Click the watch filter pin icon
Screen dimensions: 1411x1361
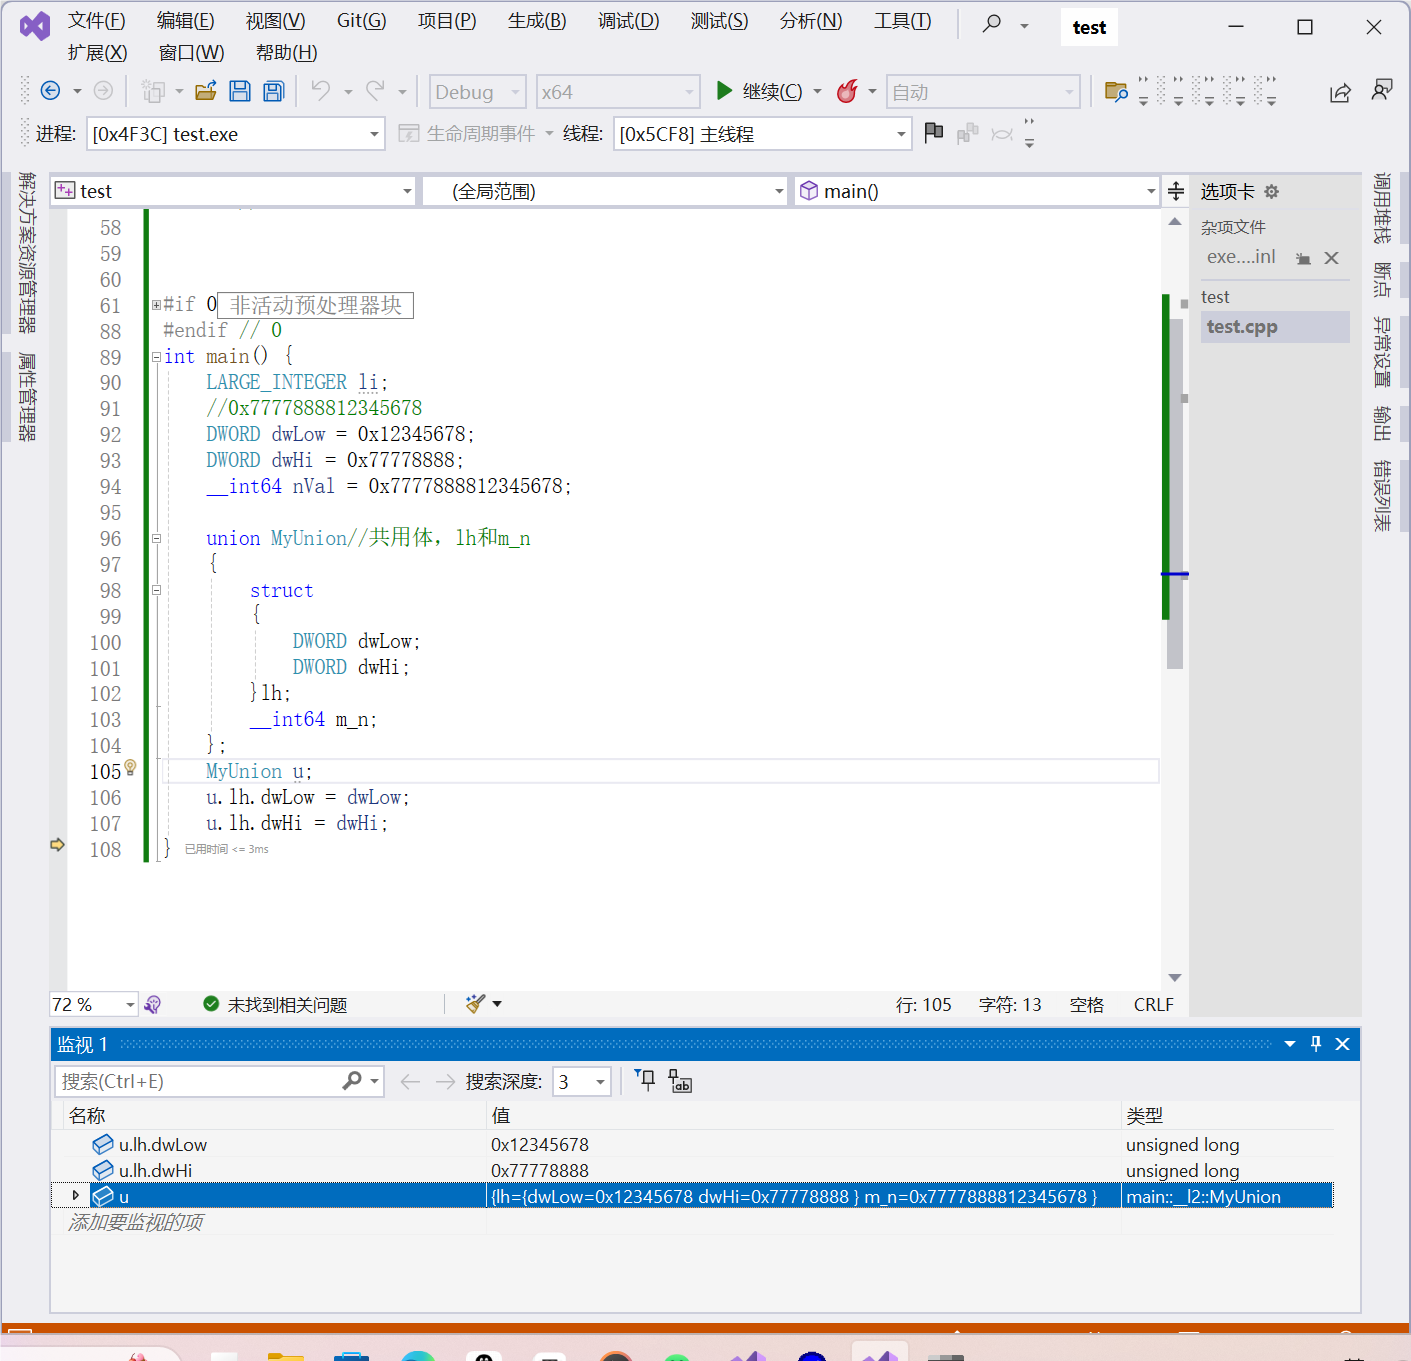[645, 1080]
